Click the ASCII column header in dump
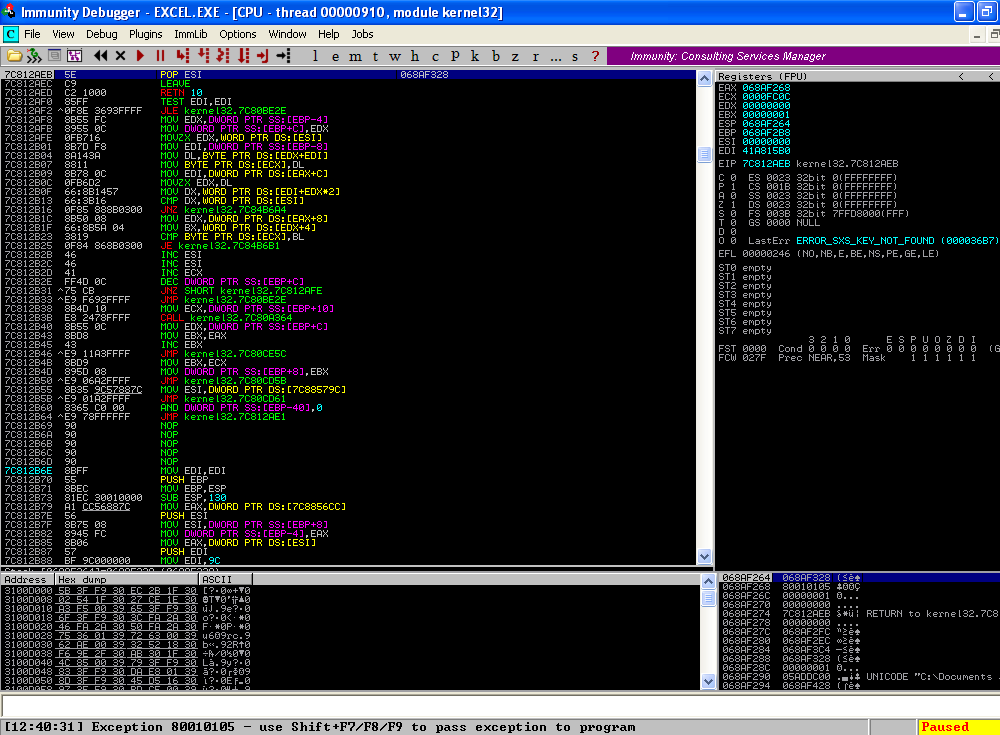 [x=226, y=579]
